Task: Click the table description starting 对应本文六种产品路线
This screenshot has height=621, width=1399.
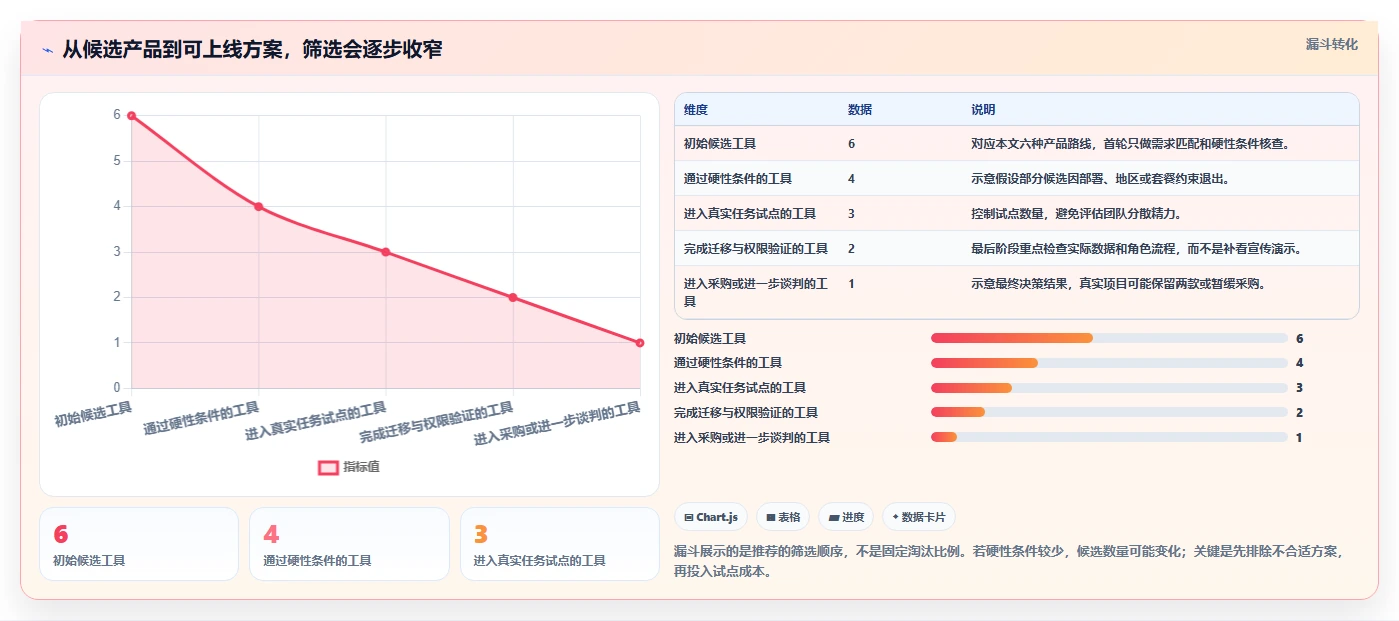Action: (1131, 144)
